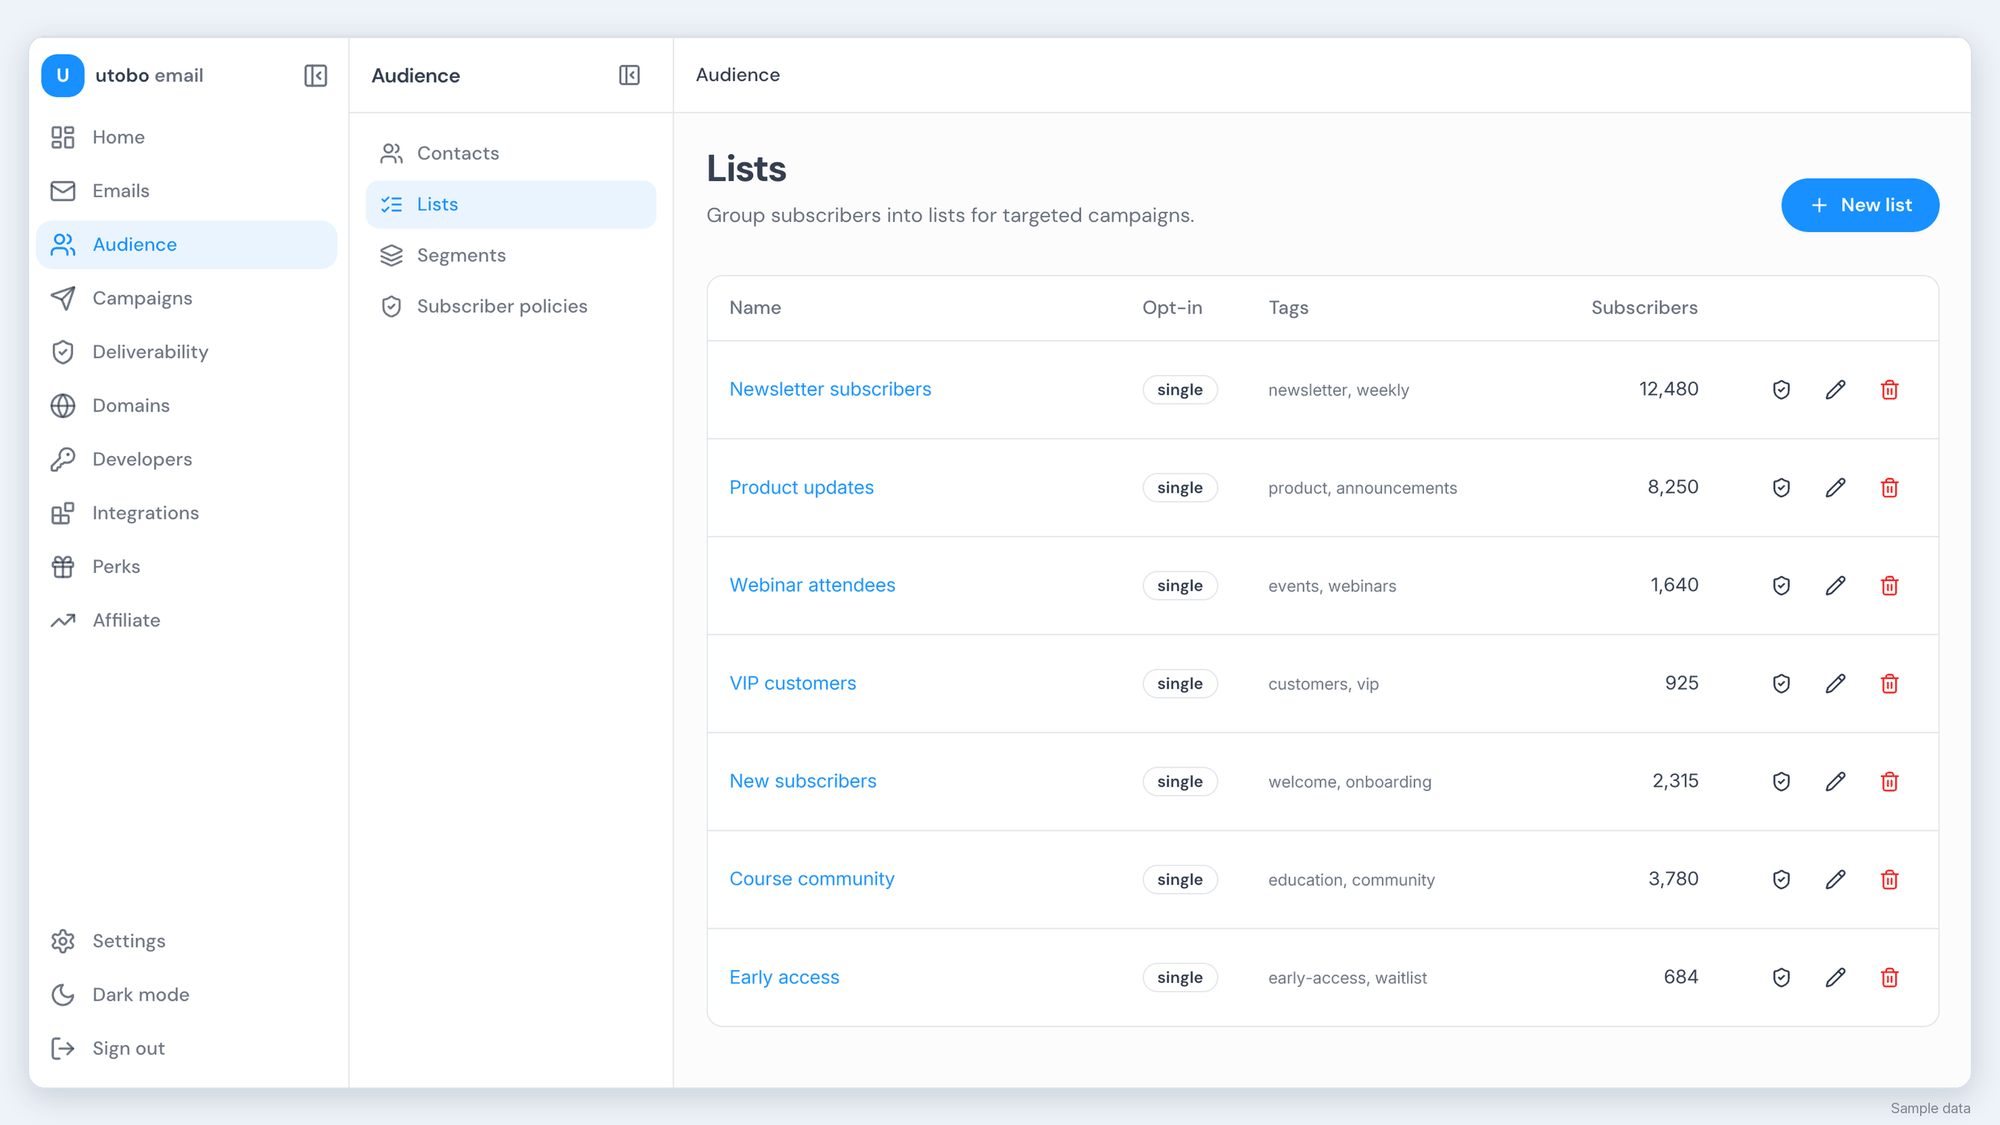Delete the Product updates list
The image size is (2000, 1125).
(x=1889, y=488)
